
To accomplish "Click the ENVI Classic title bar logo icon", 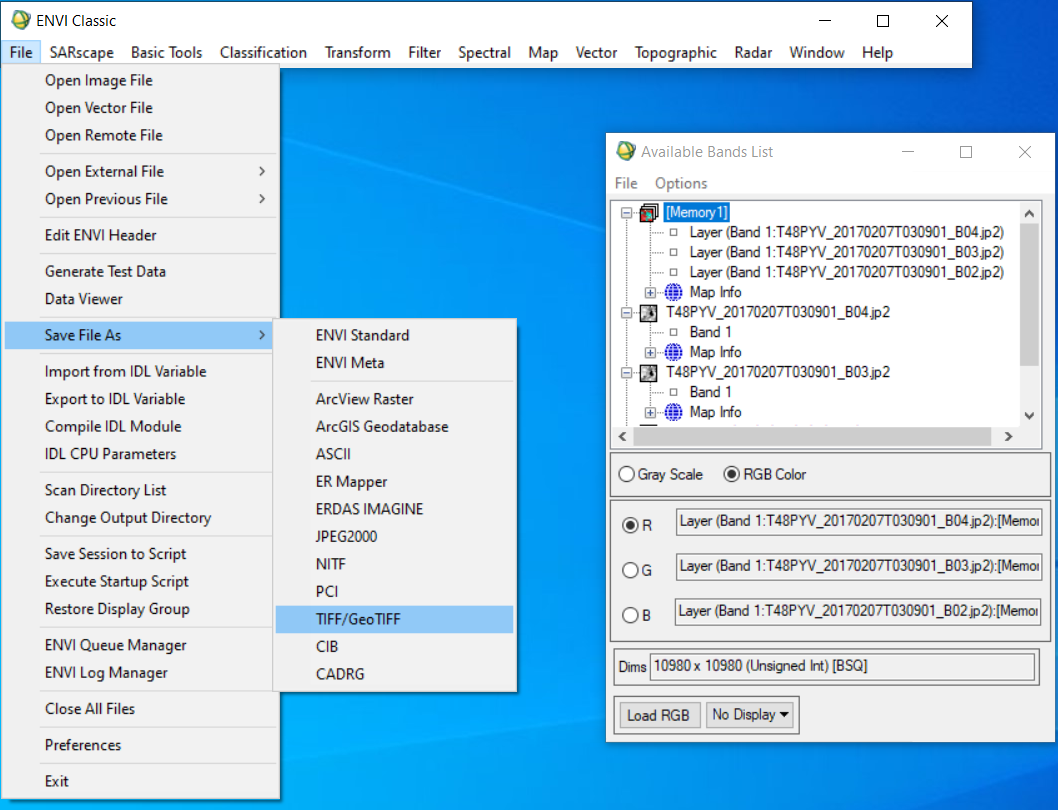I will (x=21, y=20).
